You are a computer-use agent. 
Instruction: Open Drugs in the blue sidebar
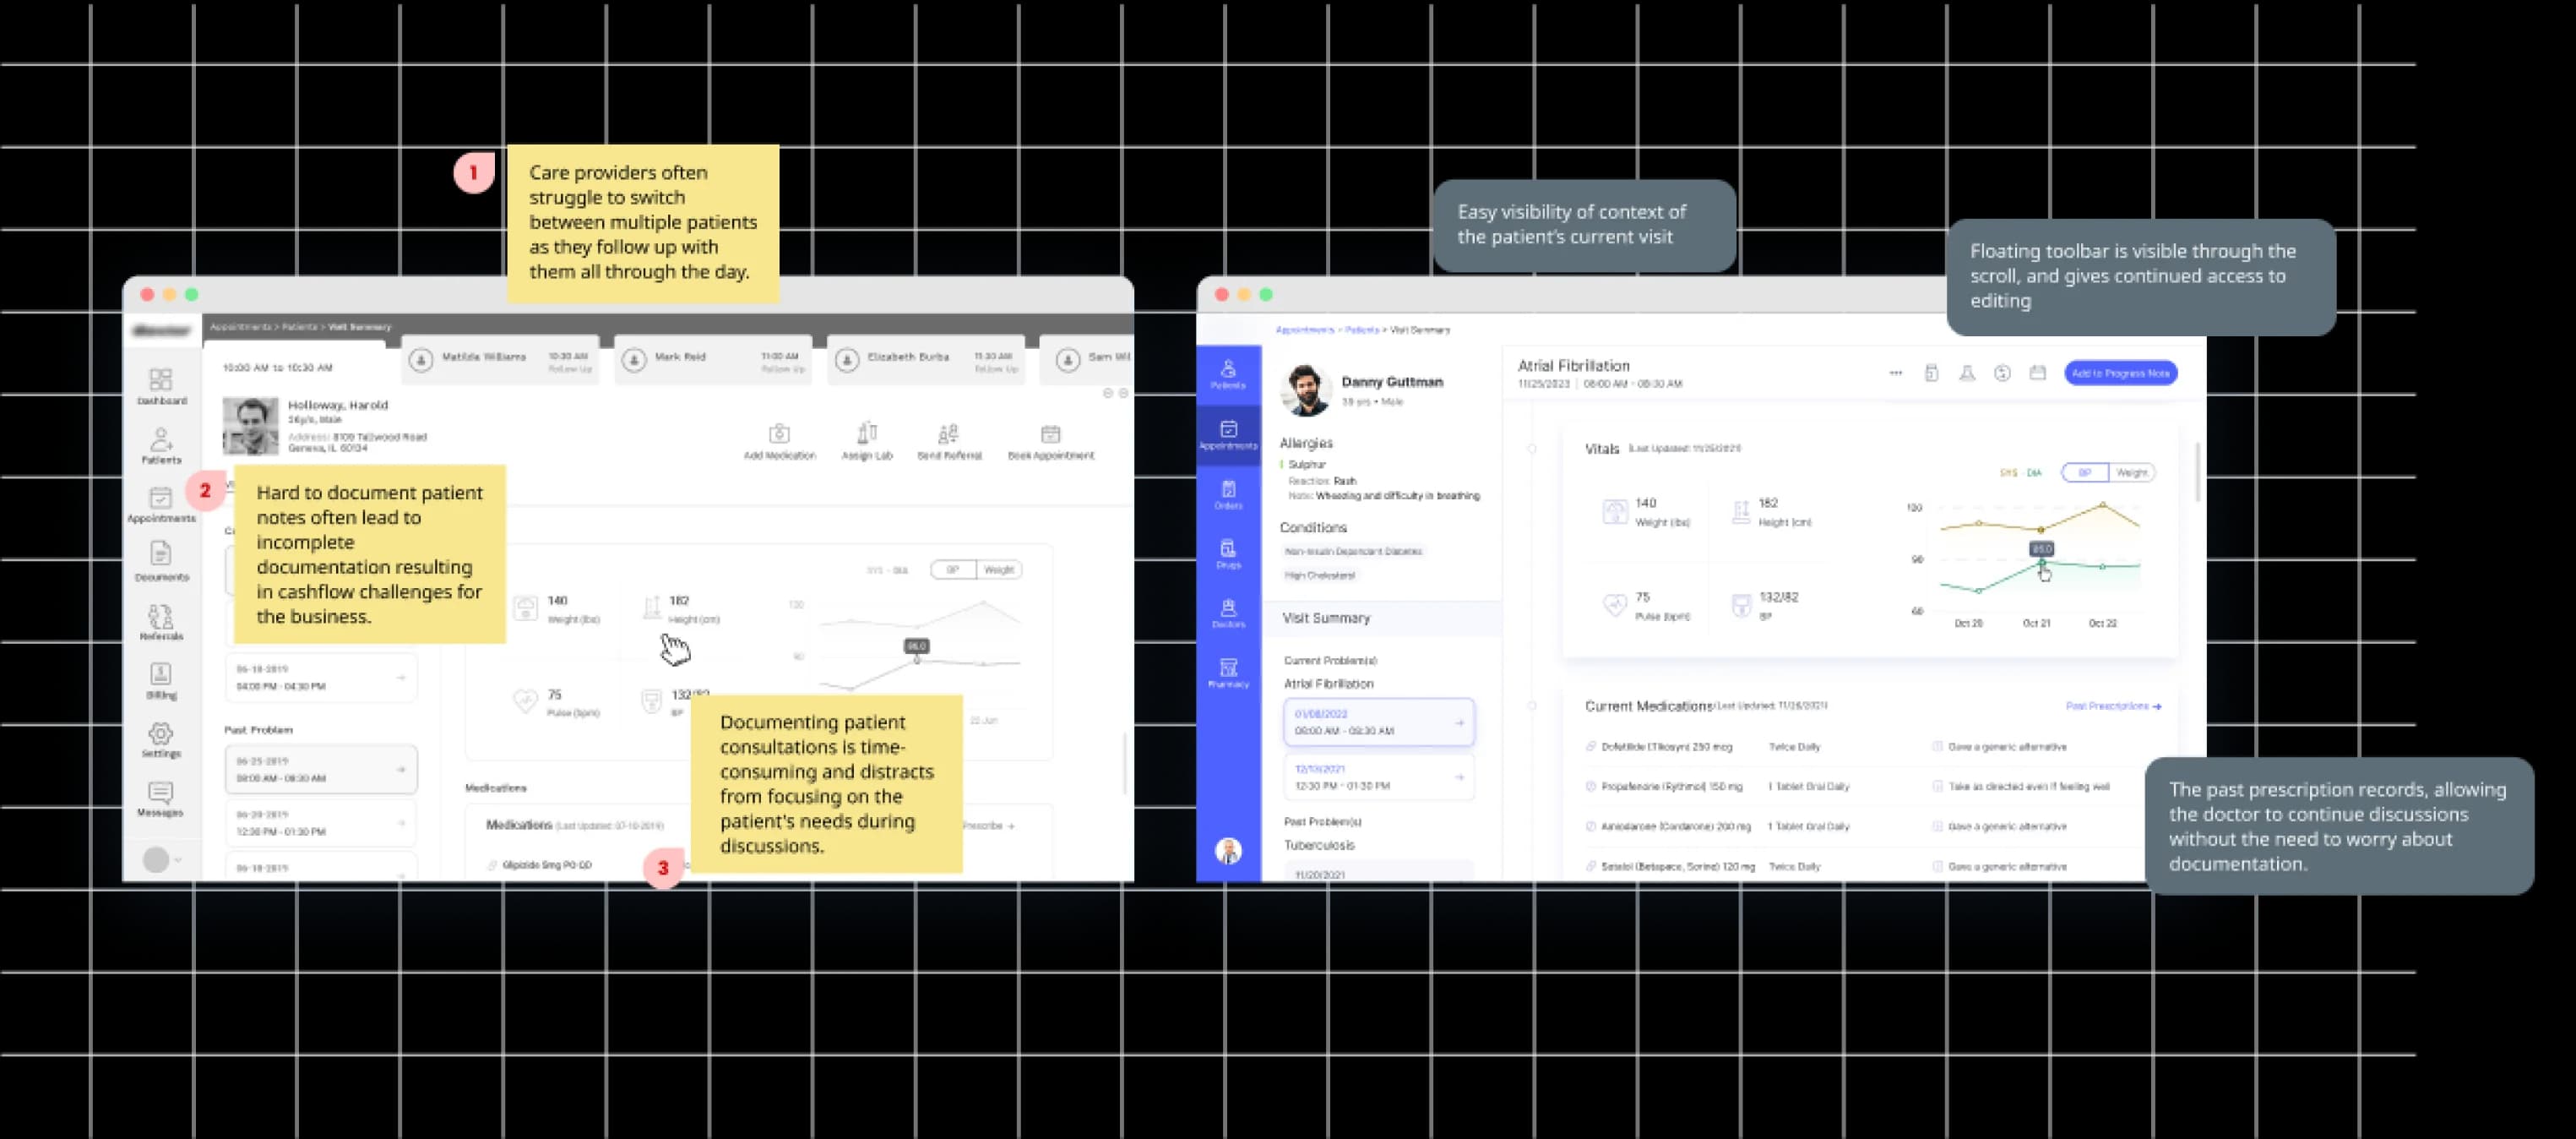click(1228, 553)
